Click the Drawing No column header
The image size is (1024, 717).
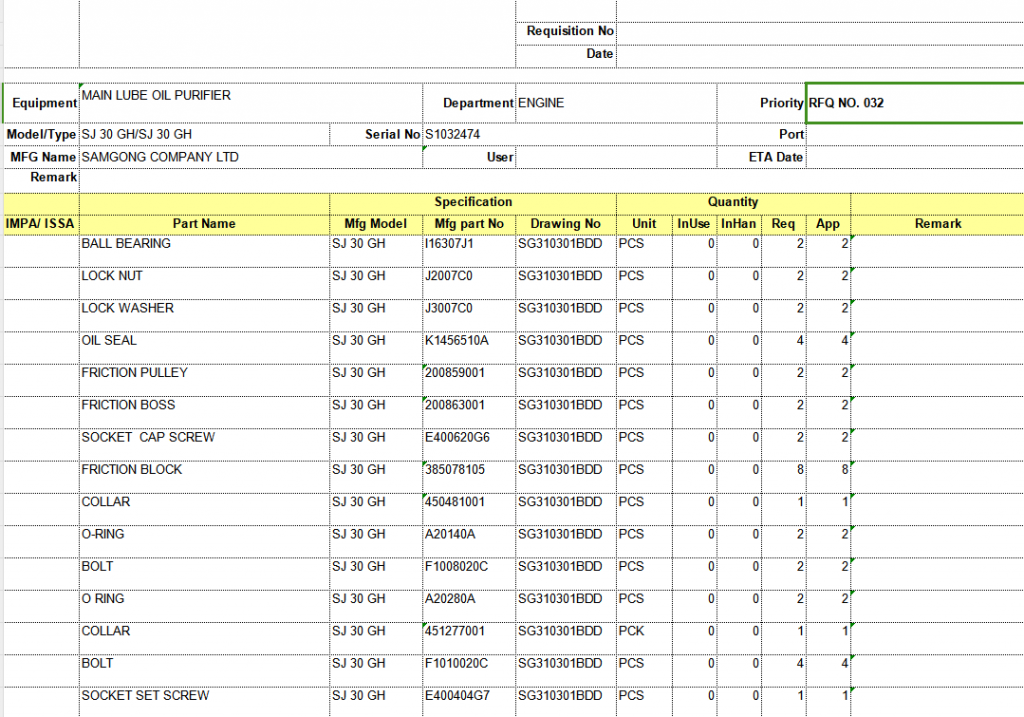click(565, 224)
